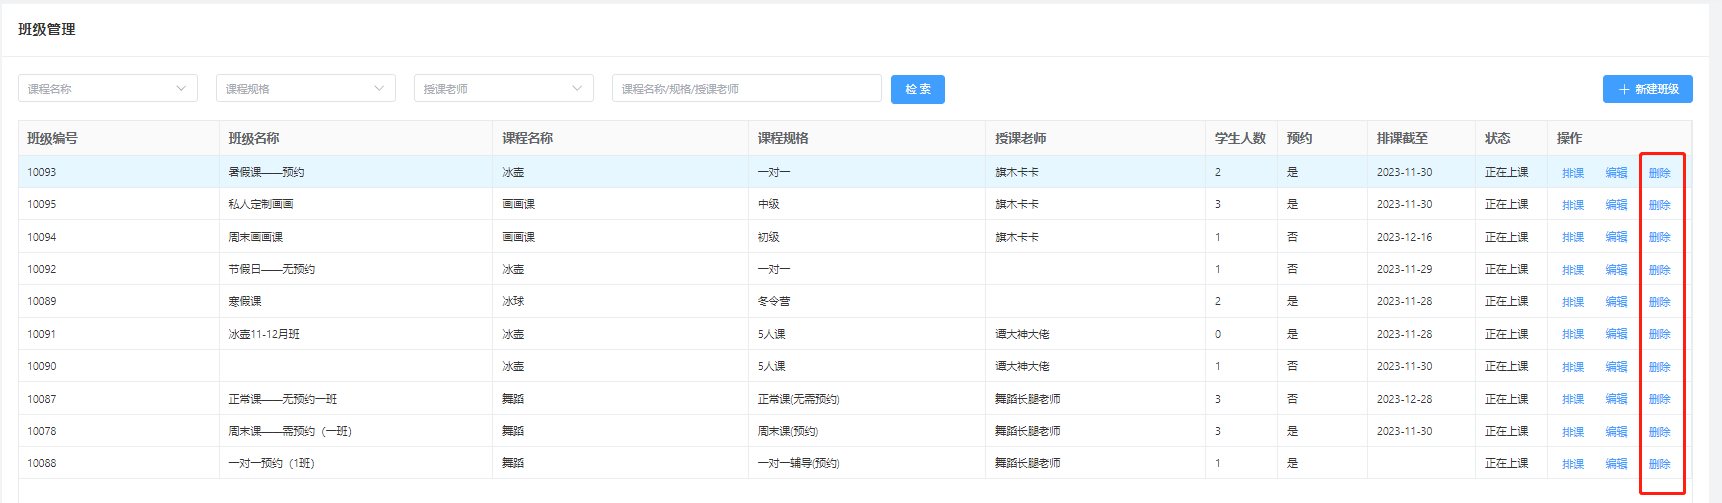Click 删除 for class 10089 寒假课

point(1659,302)
